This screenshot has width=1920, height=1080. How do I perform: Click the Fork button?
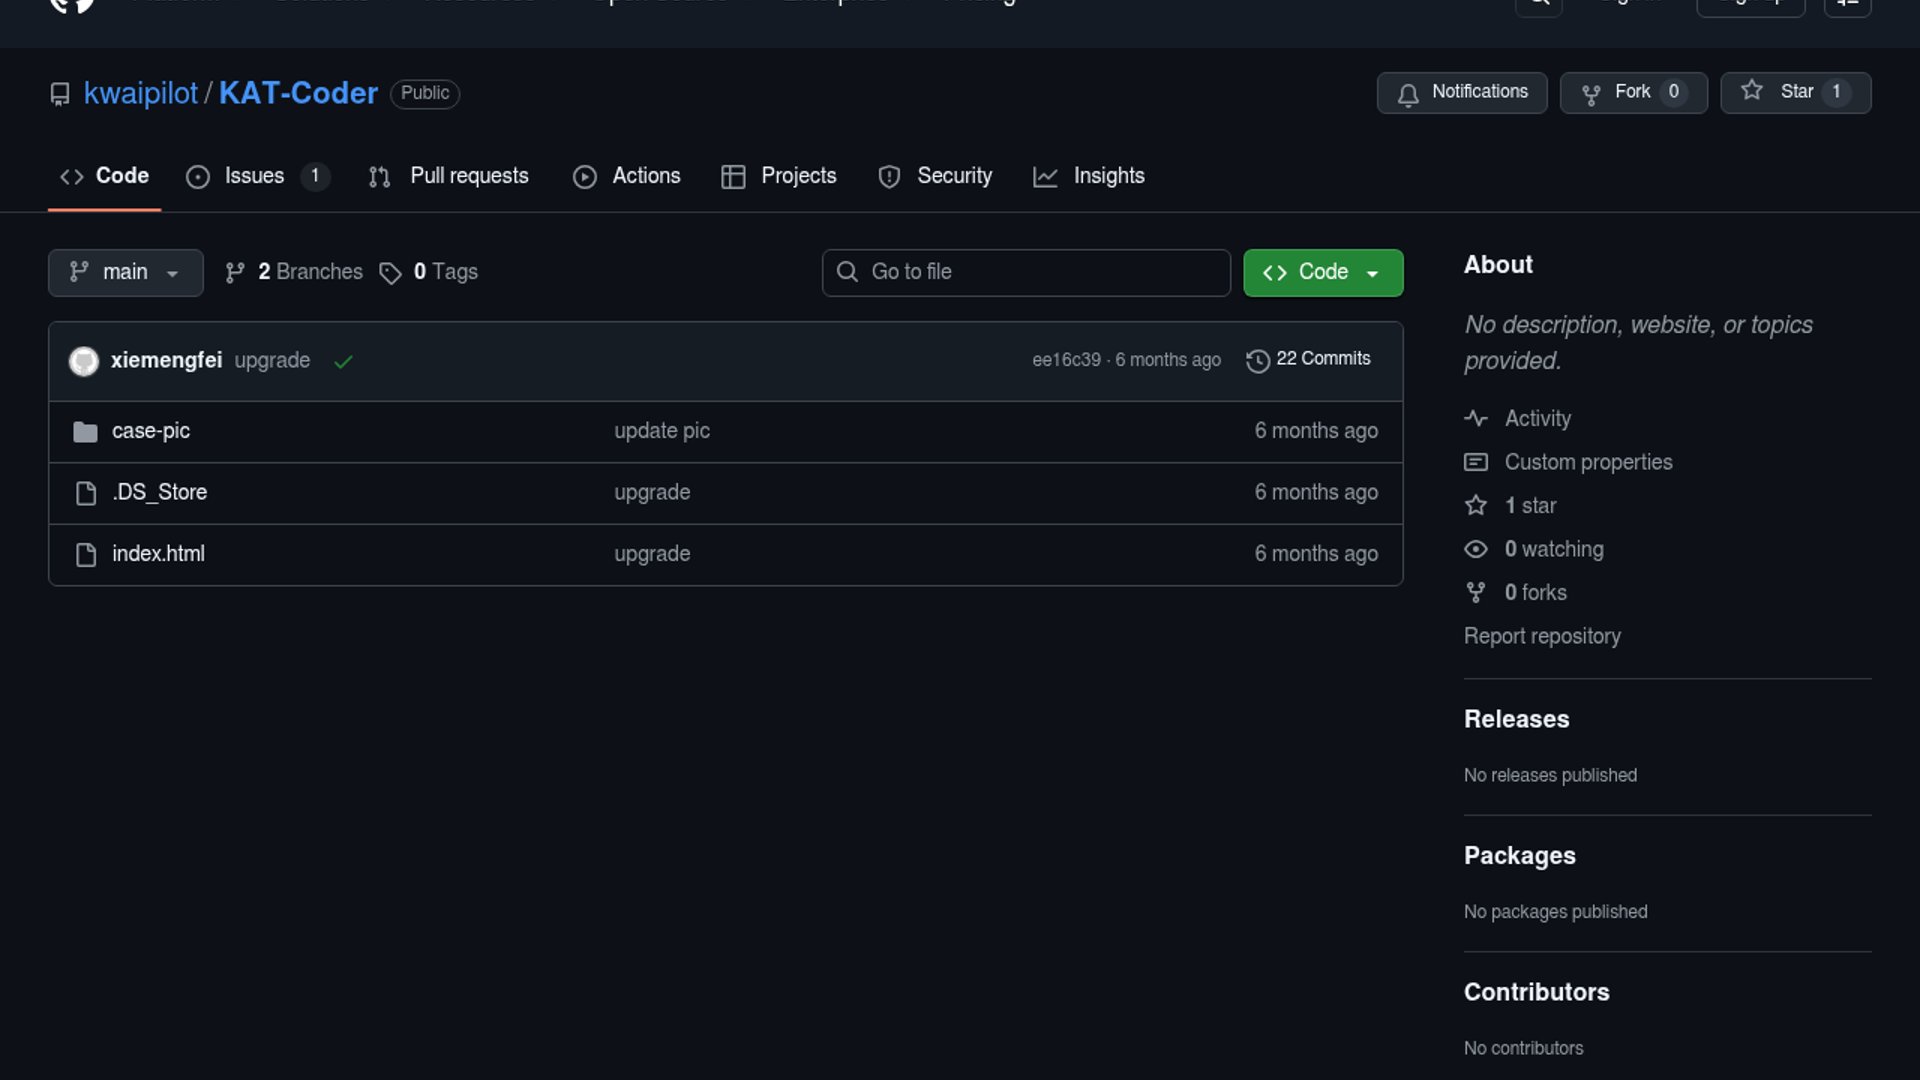(1632, 92)
